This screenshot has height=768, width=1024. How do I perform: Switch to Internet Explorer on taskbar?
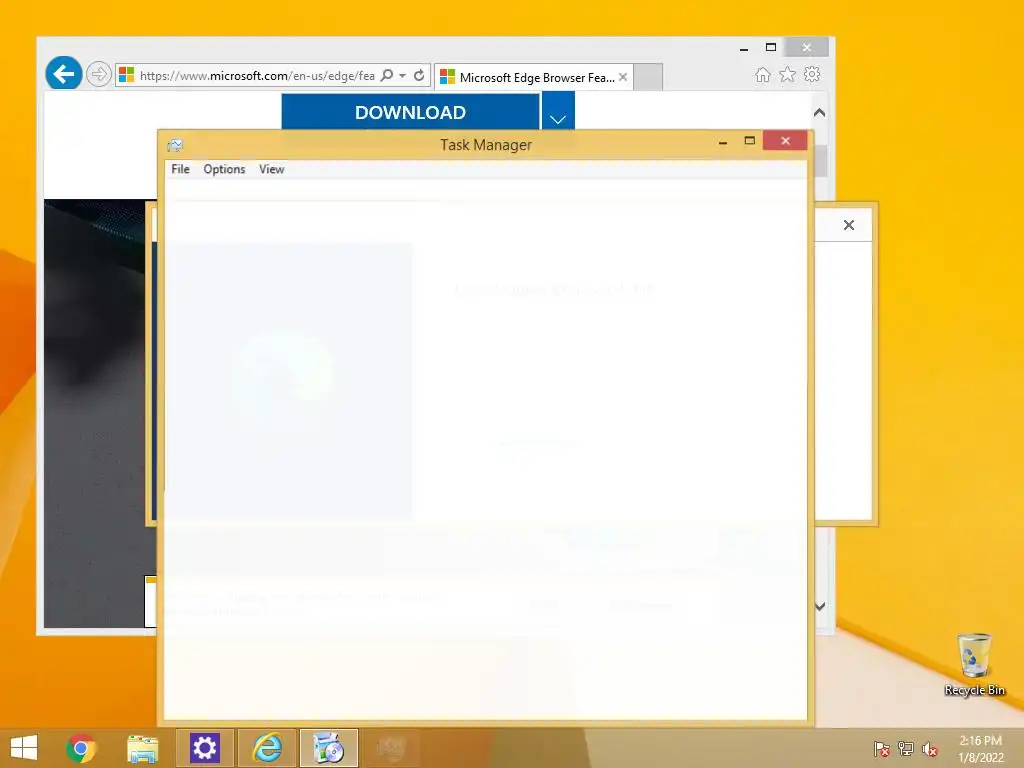click(x=267, y=748)
